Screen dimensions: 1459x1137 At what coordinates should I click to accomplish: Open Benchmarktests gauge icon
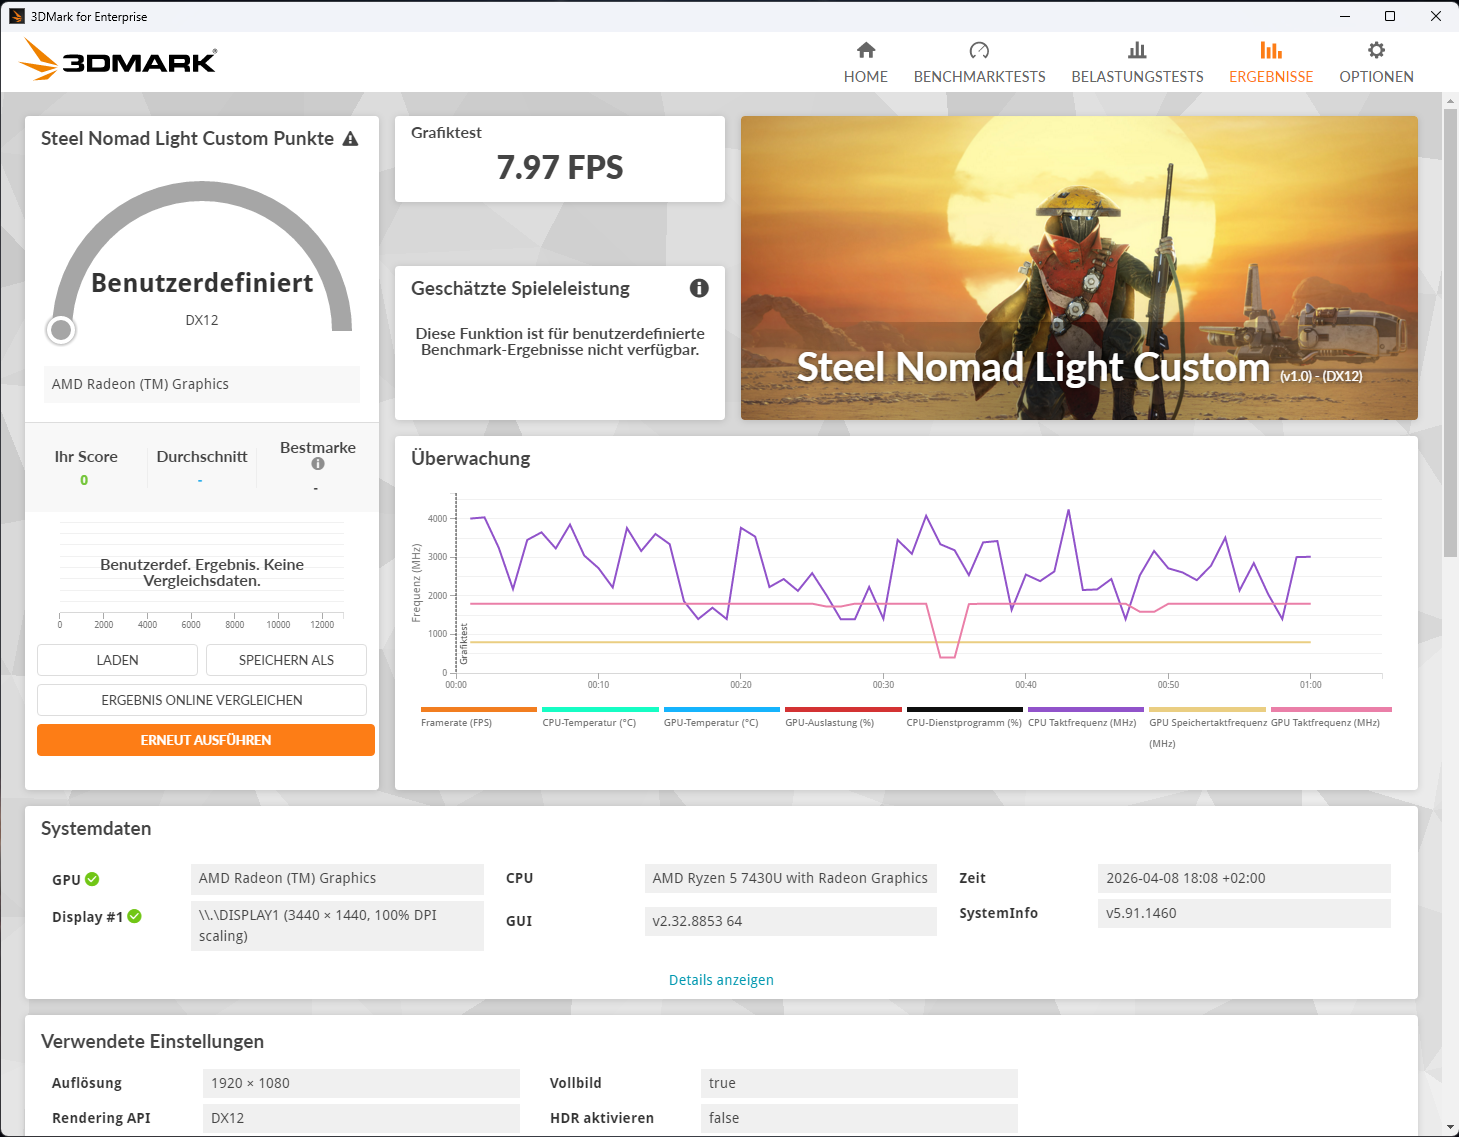pyautogui.click(x=979, y=50)
